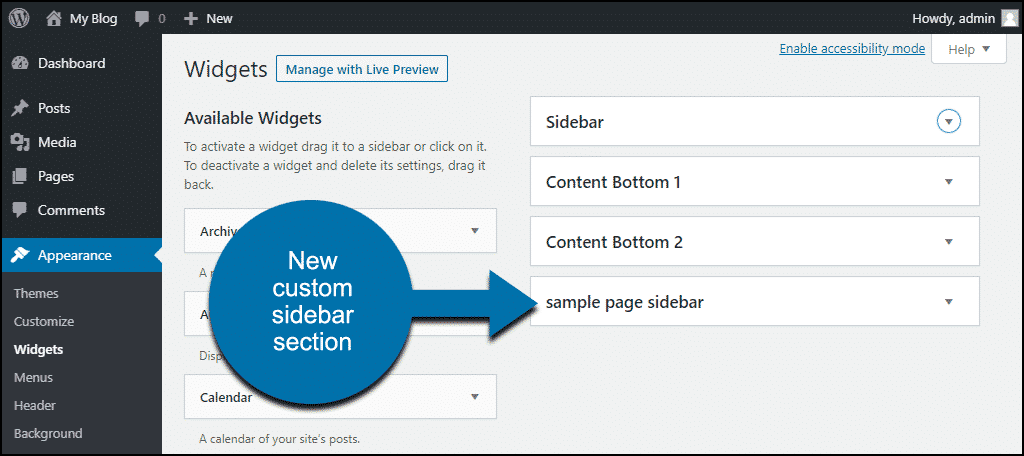Expand the Calendar widget dropdown arrow
Viewport: 1024px width, 456px height.
point(475,397)
